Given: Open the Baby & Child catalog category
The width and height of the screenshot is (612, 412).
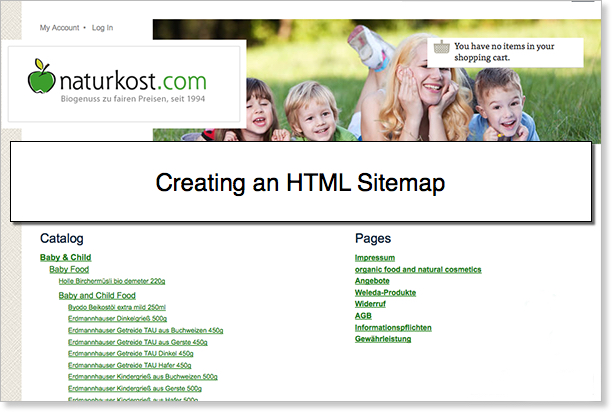Looking at the screenshot, I should pyautogui.click(x=66, y=258).
